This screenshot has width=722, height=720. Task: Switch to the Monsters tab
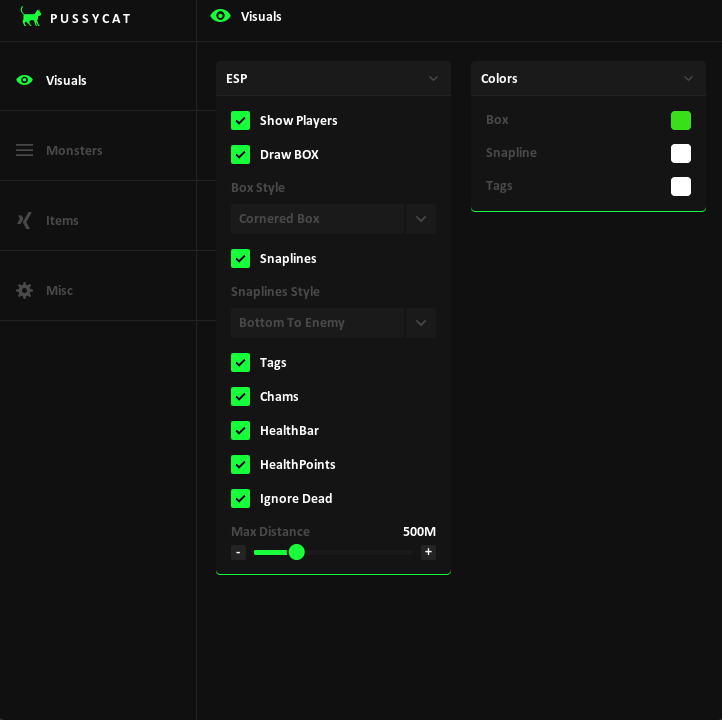pyautogui.click(x=74, y=150)
